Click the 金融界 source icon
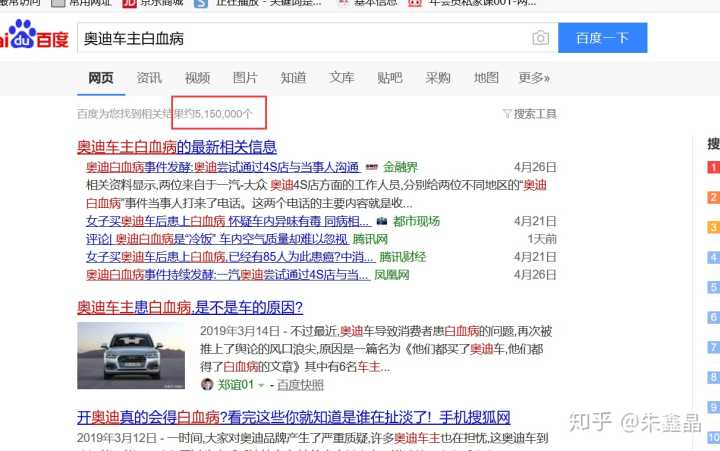 pyautogui.click(x=372, y=168)
